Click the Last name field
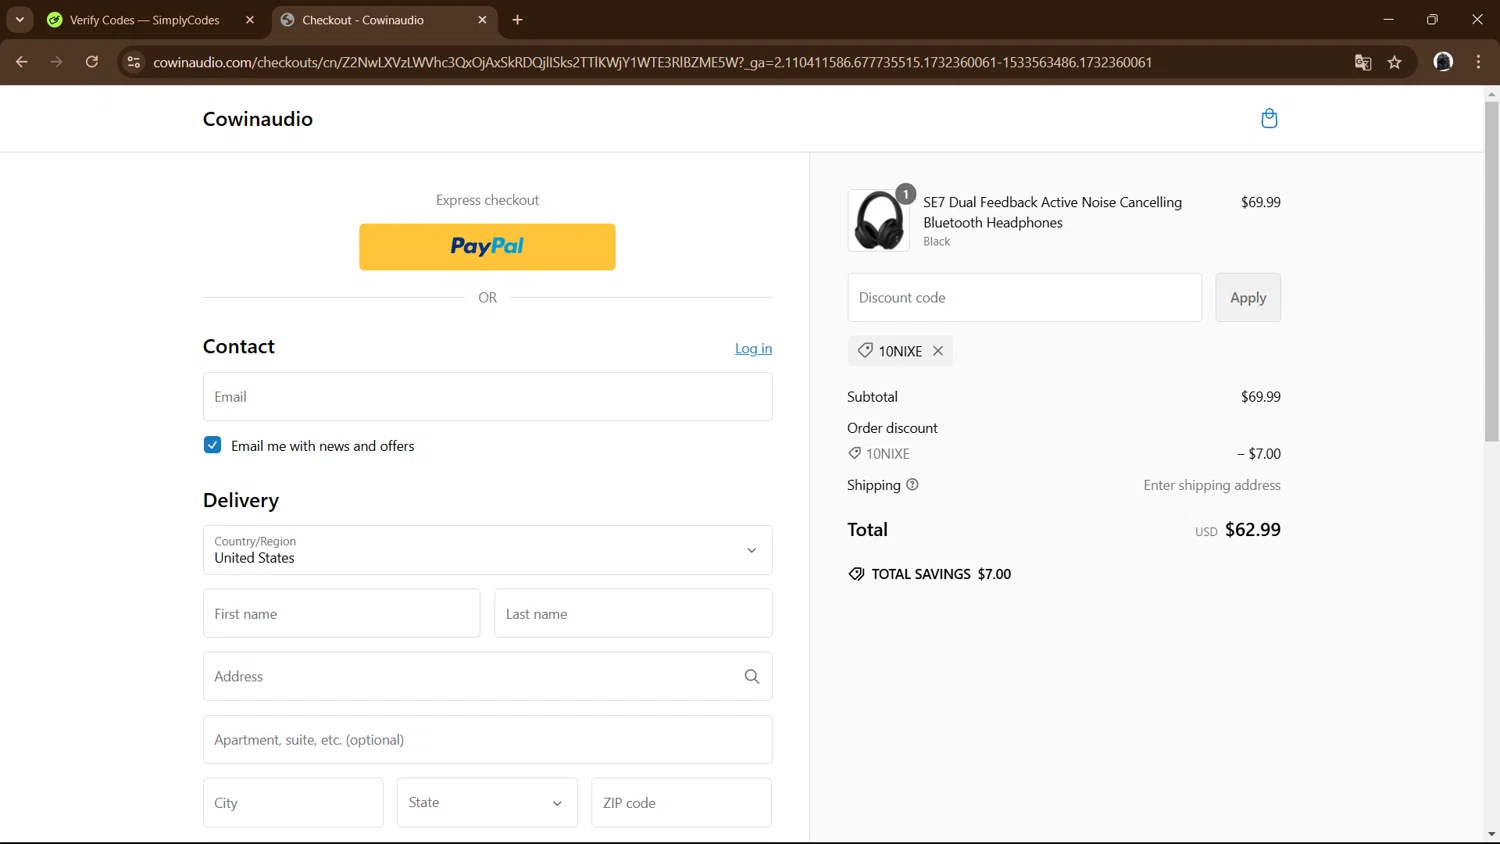Screen dimensions: 1500x844 tap(633, 614)
